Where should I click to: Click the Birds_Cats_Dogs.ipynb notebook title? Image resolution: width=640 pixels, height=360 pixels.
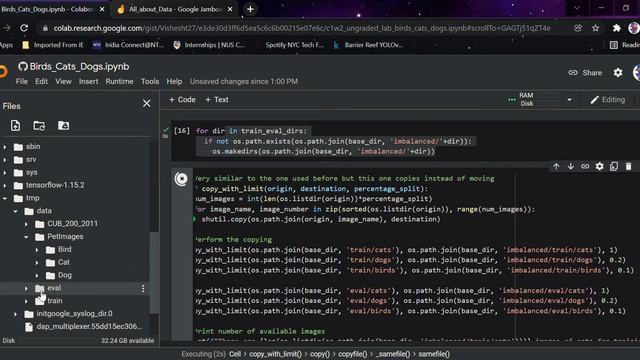[80, 67]
